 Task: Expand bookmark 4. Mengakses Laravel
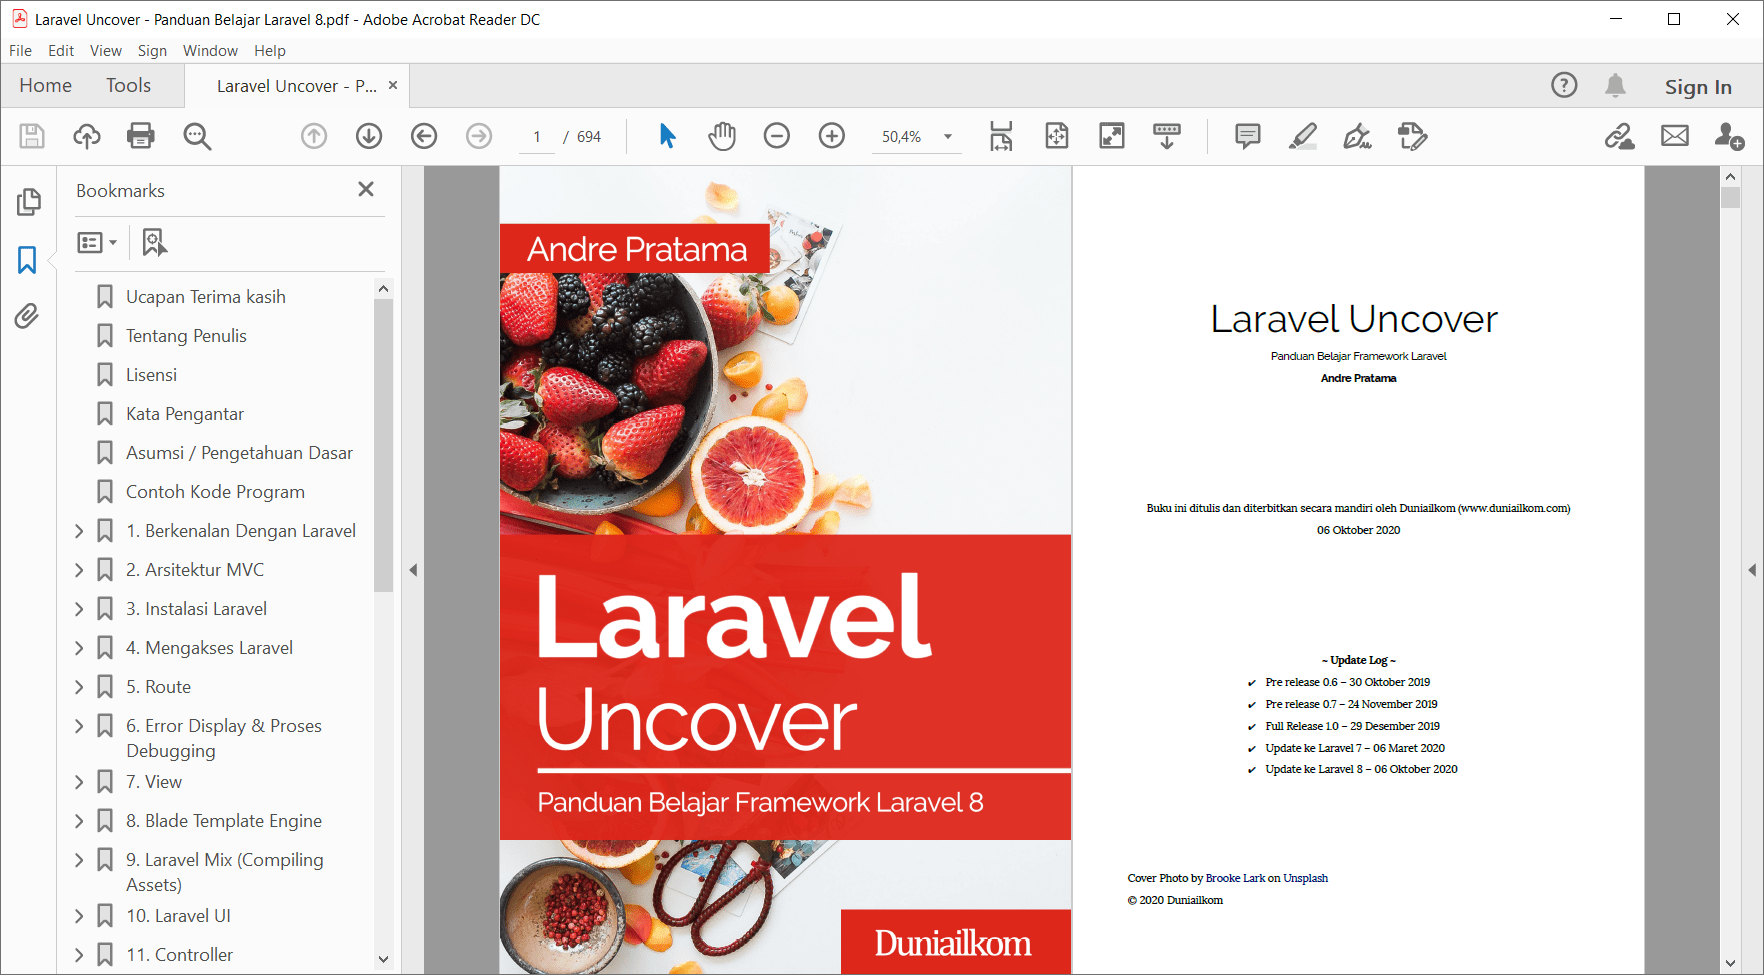pyautogui.click(x=79, y=648)
